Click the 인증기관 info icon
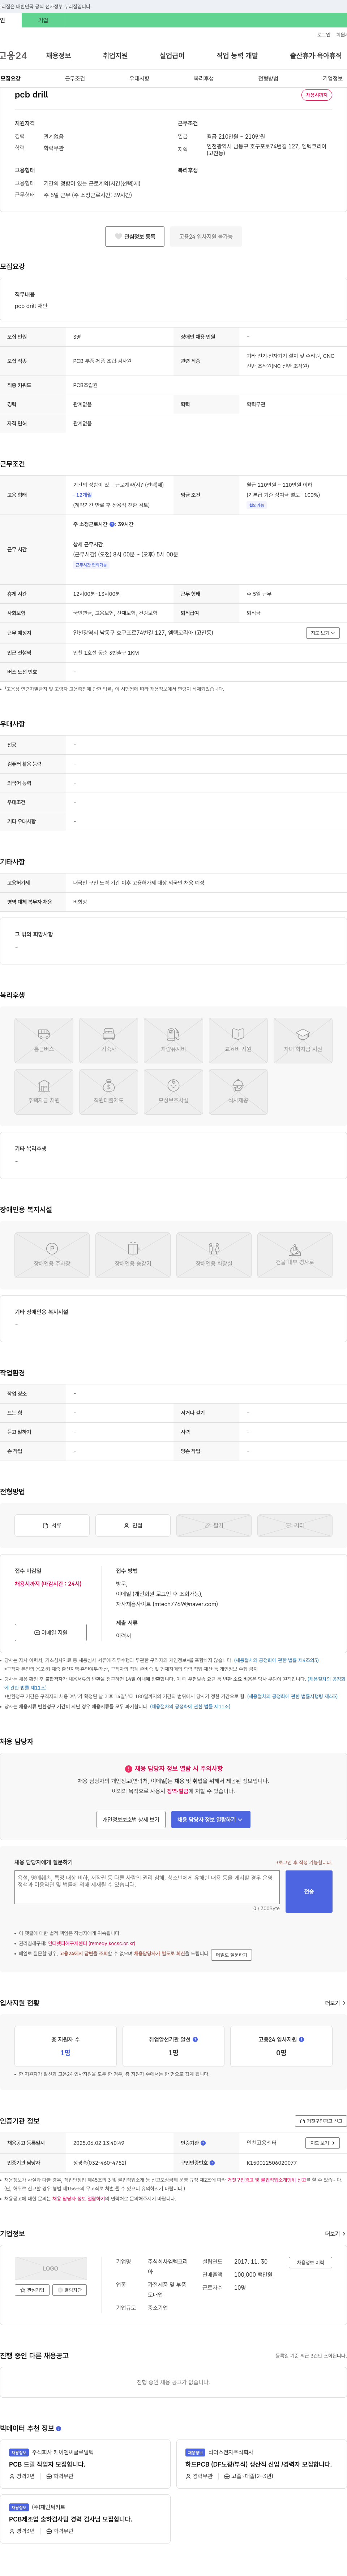347x2576 pixels. (203, 2143)
